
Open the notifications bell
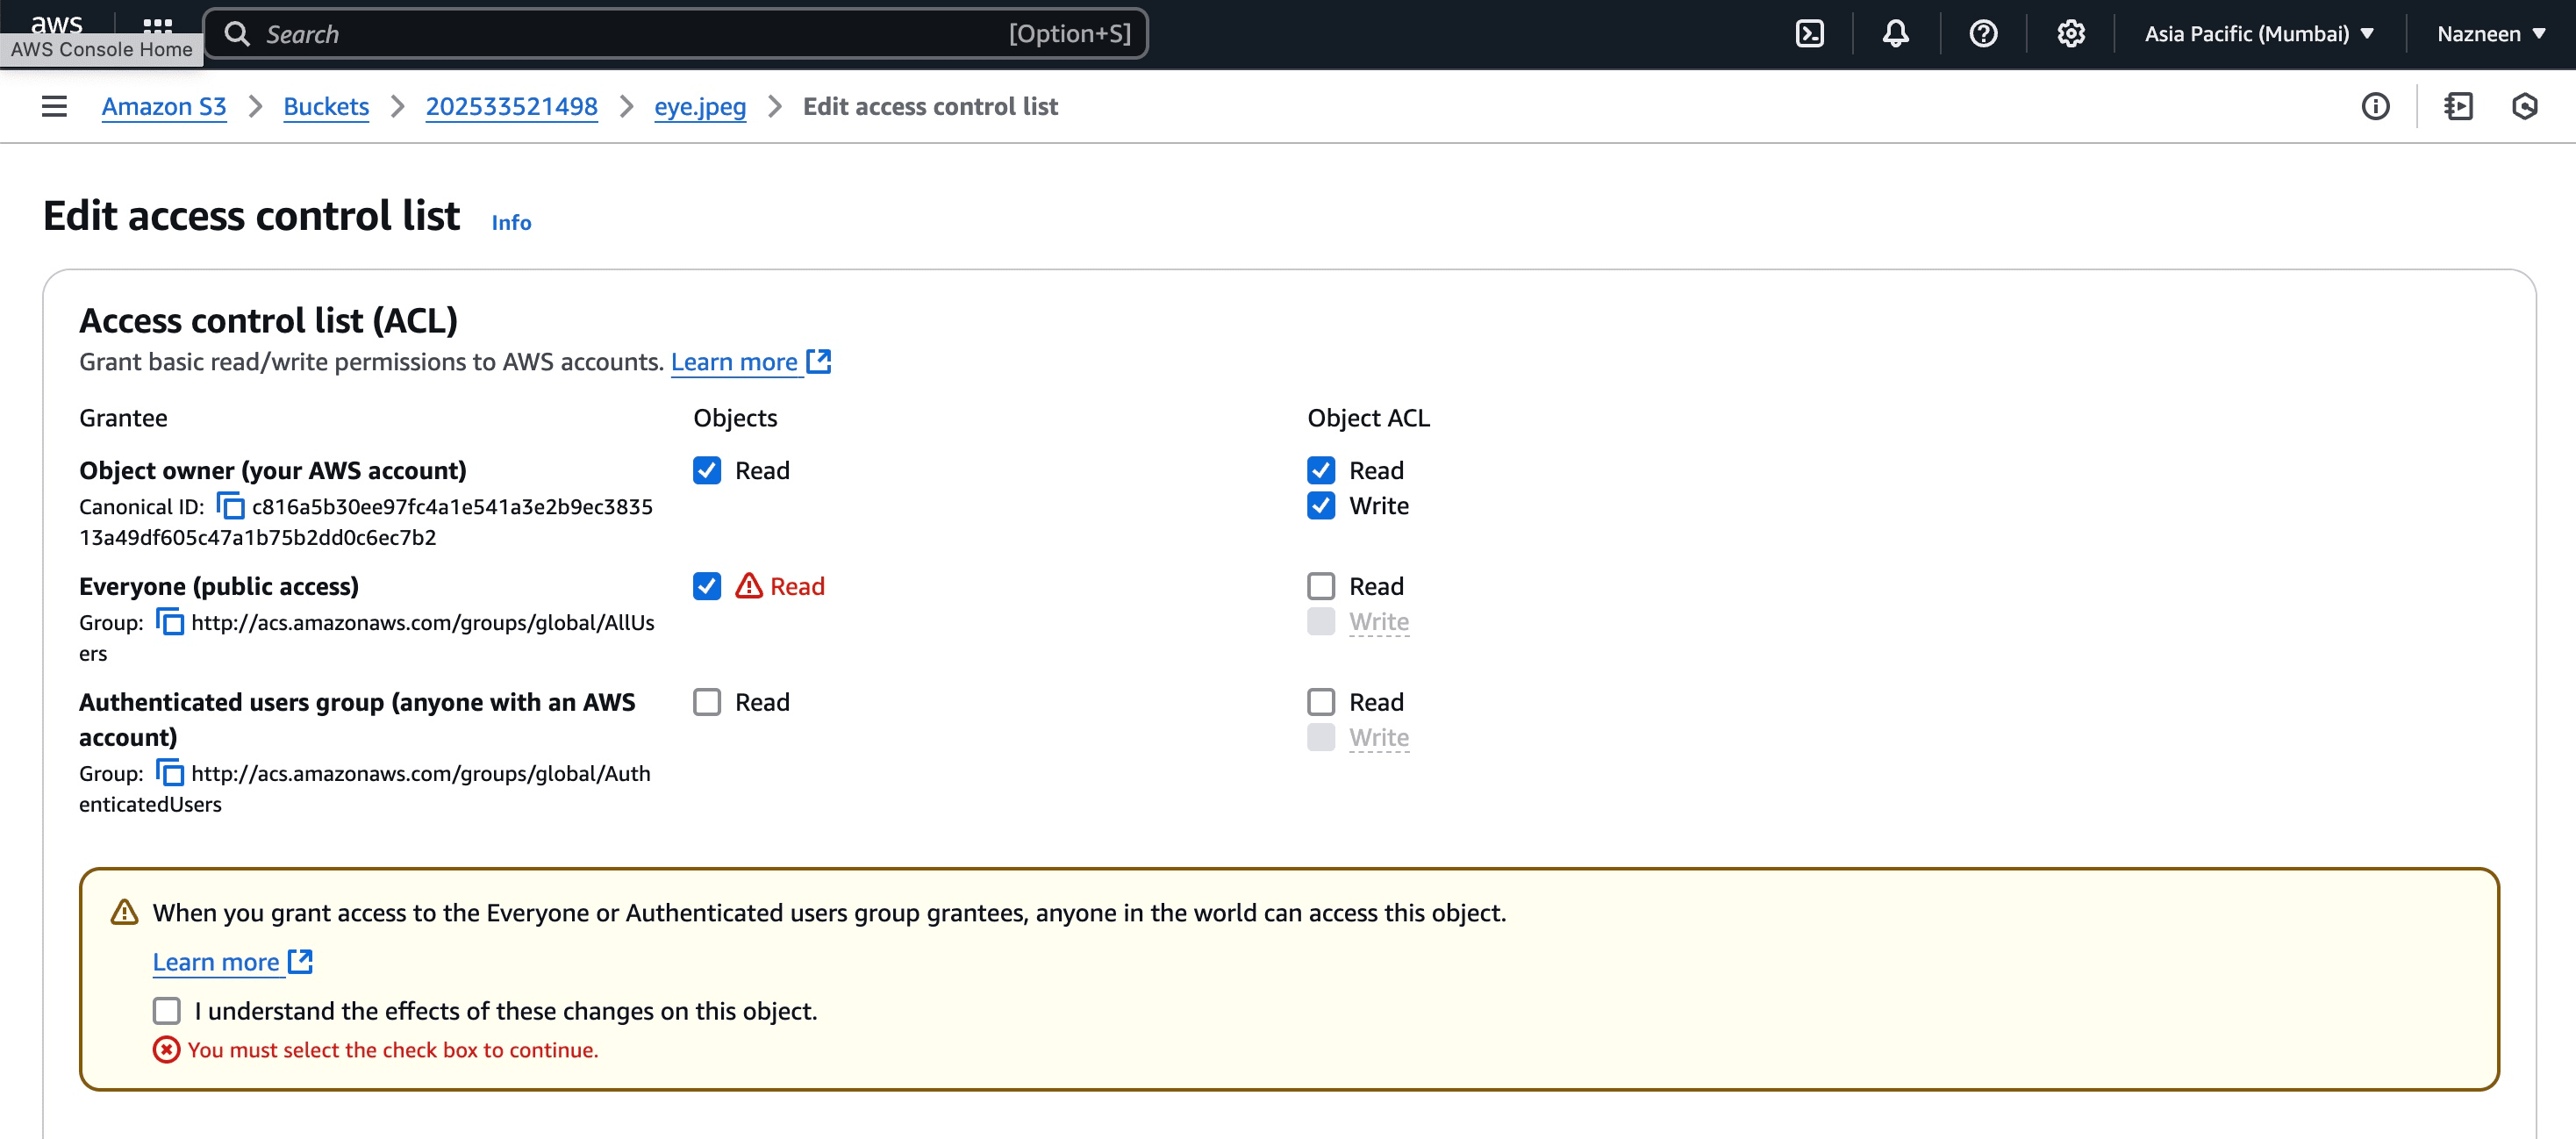[x=1896, y=34]
